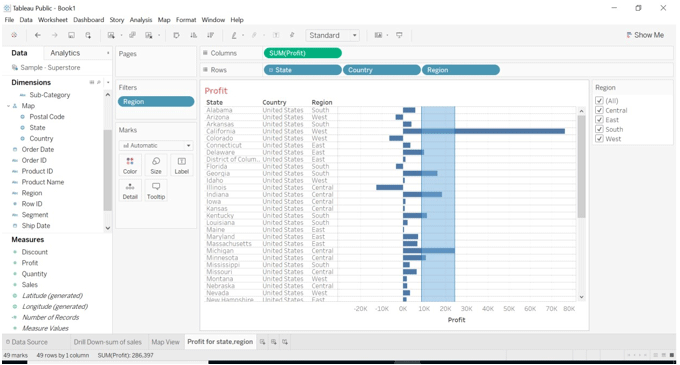Open the Detail marks card

(x=130, y=191)
